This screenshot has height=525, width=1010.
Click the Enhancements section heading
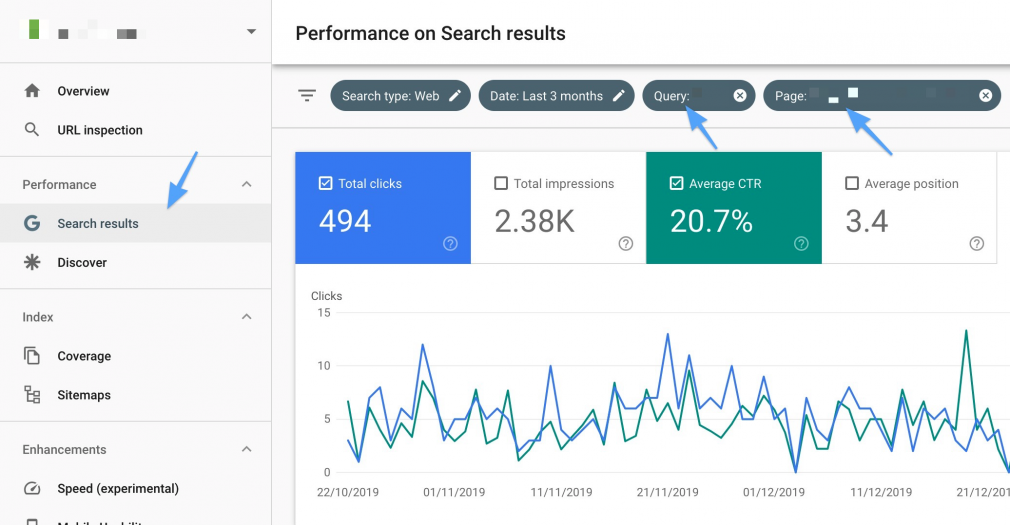(x=64, y=450)
